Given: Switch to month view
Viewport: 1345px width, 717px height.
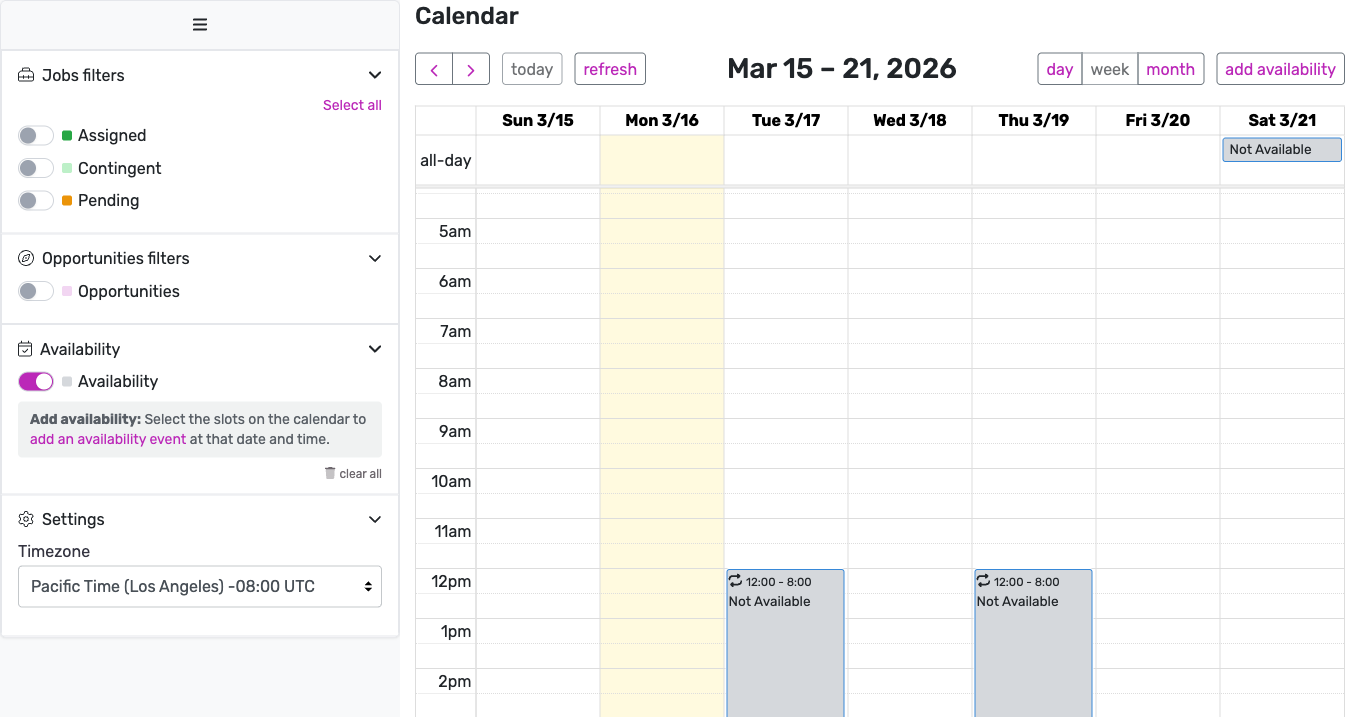Looking at the screenshot, I should coord(1170,69).
